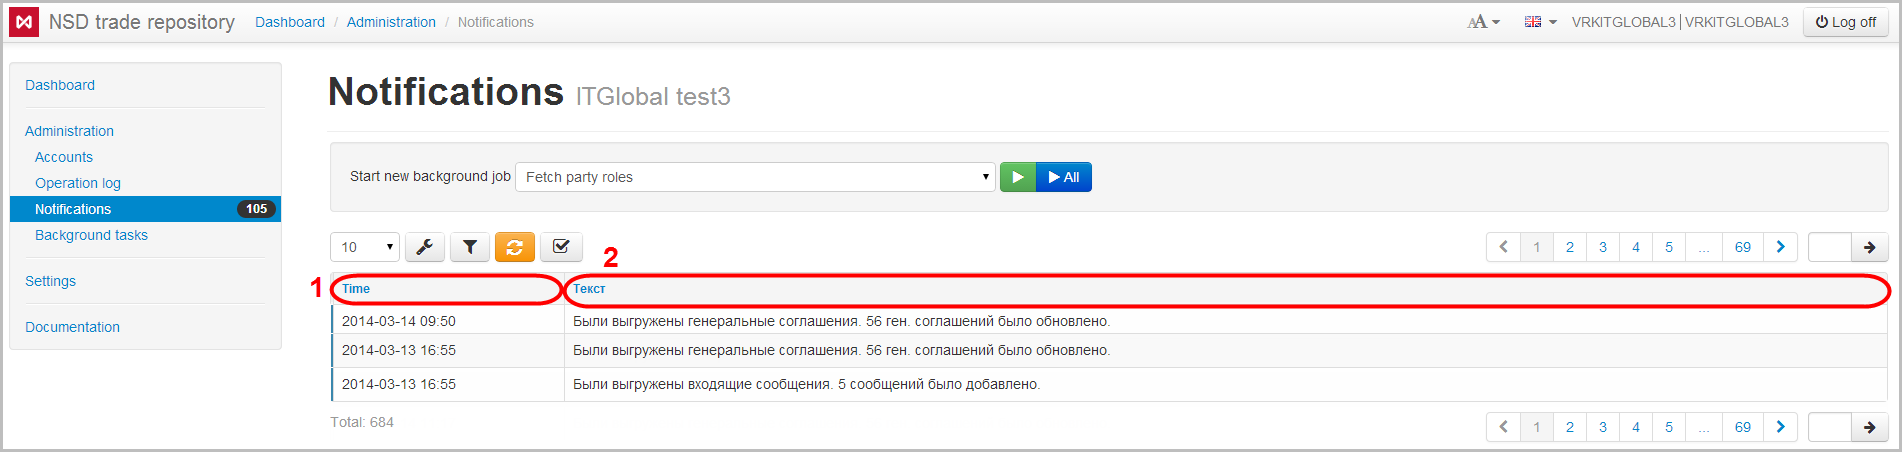The image size is (1902, 452).
Task: Click the top page number input field
Action: coord(1830,247)
